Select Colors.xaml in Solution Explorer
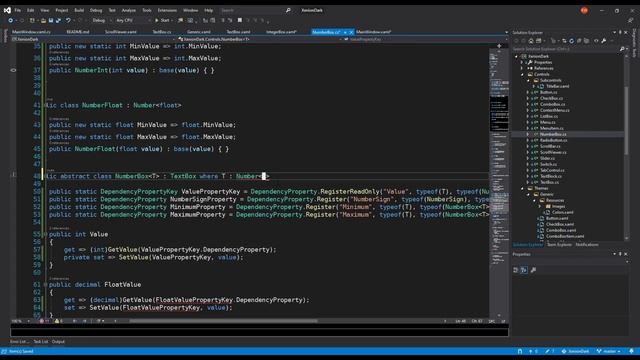Image resolution: width=640 pixels, height=360 pixels. (x=562, y=212)
